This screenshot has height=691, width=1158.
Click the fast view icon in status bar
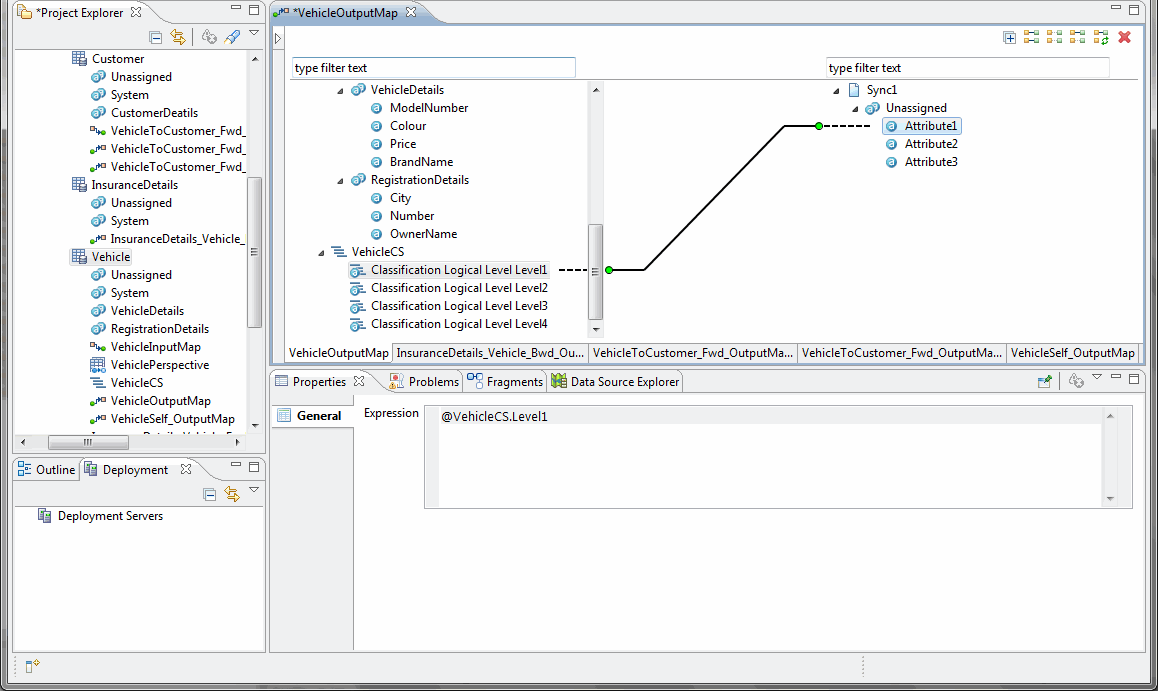coord(32,666)
